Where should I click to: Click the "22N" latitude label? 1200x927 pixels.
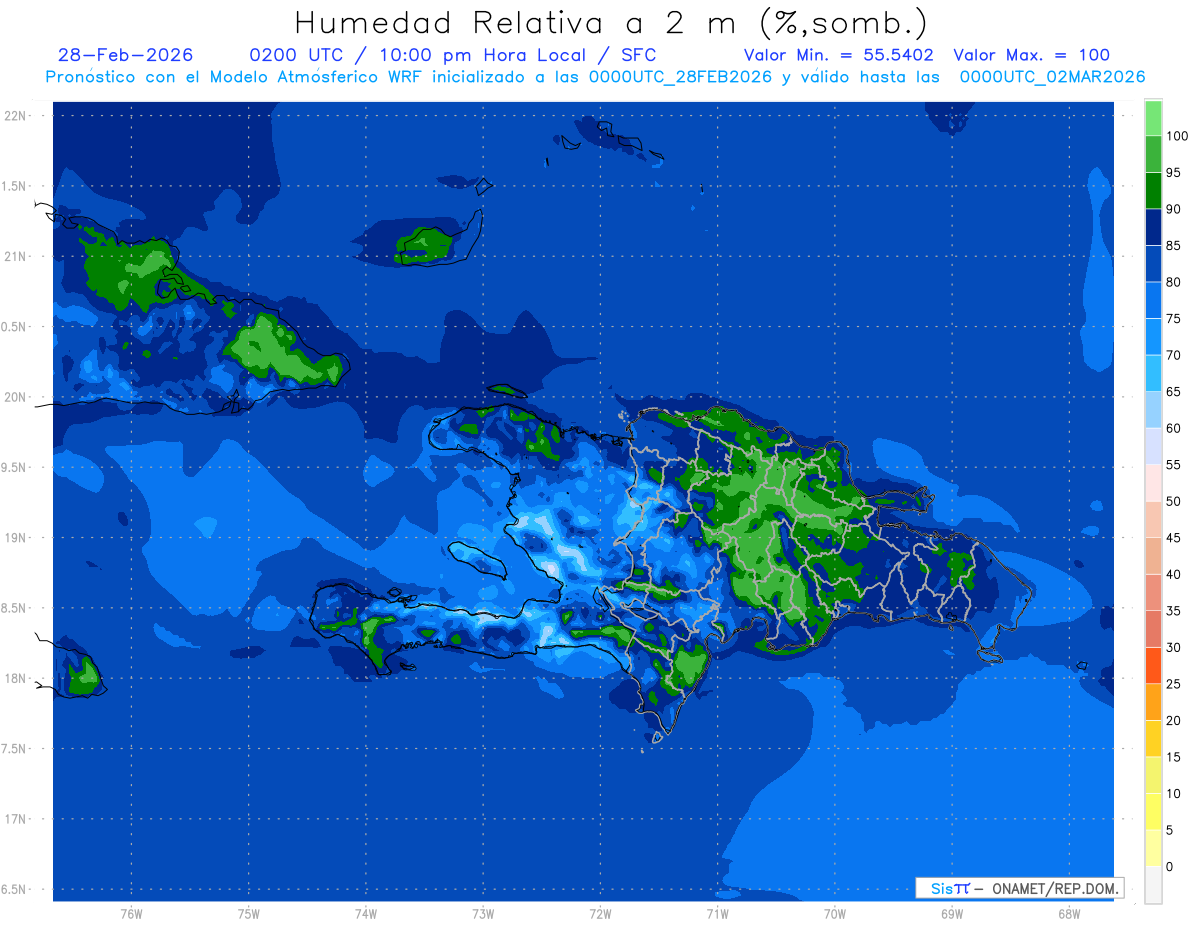tap(14, 116)
